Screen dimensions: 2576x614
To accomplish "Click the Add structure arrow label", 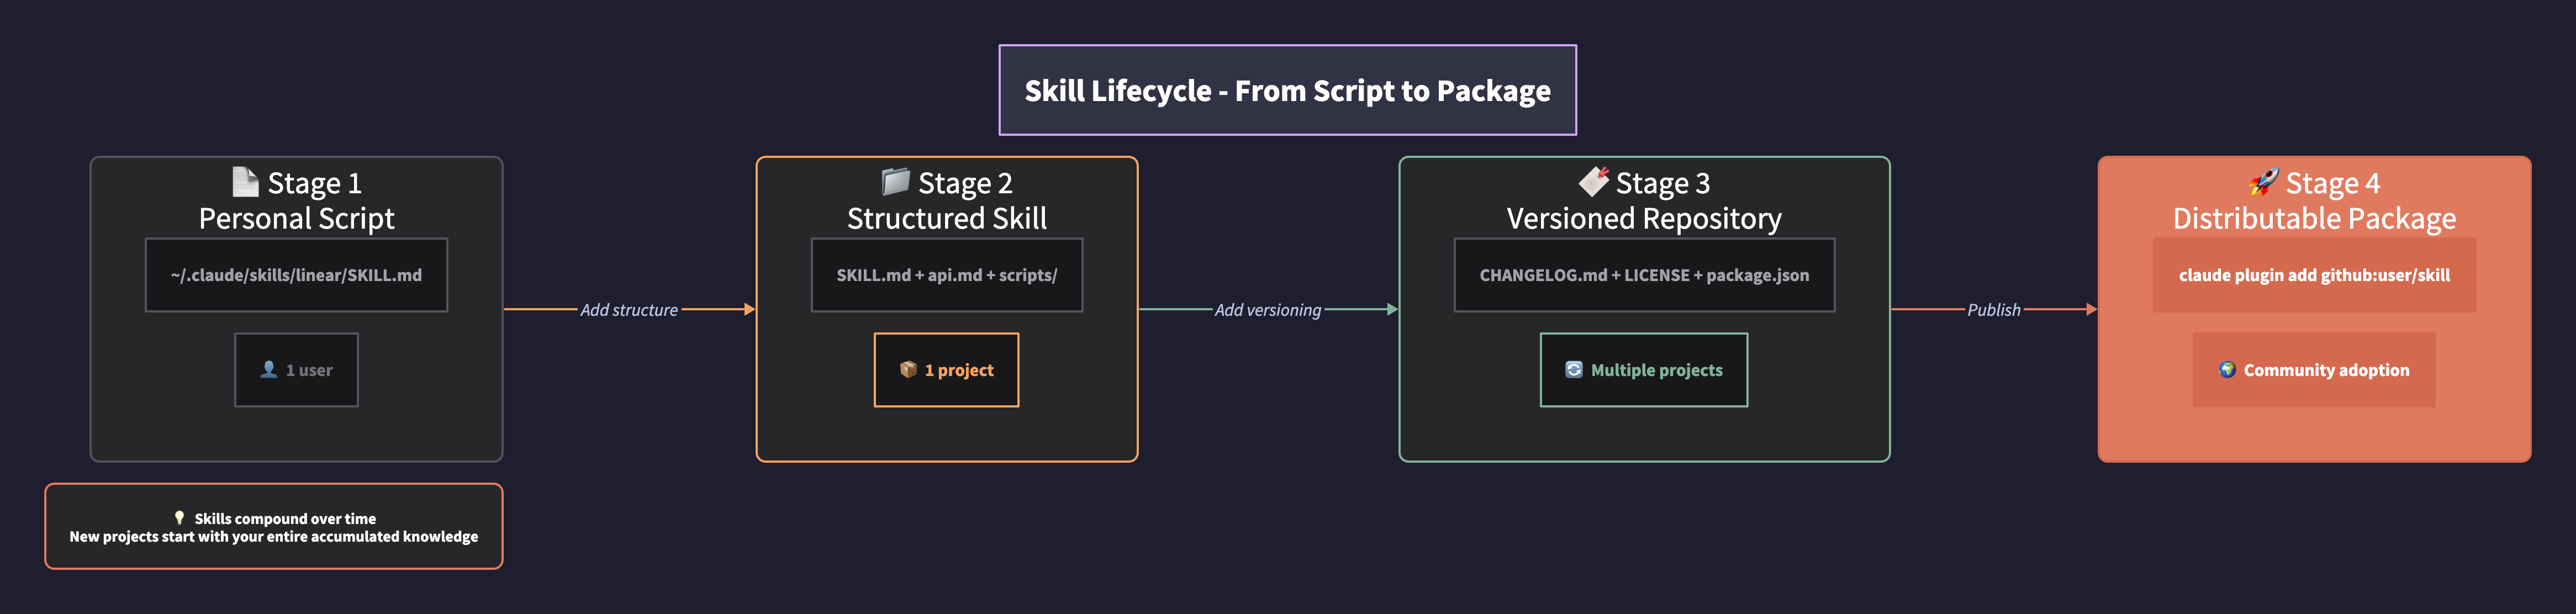I will (630, 310).
